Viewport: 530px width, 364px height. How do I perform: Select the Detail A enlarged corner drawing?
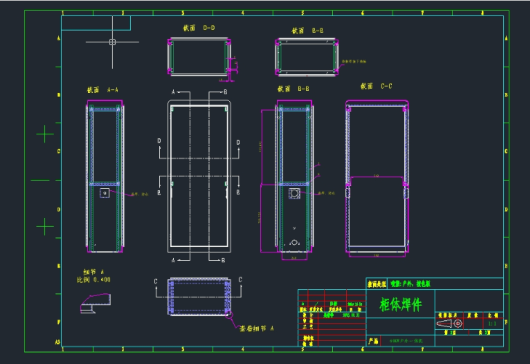pyautogui.click(x=95, y=304)
